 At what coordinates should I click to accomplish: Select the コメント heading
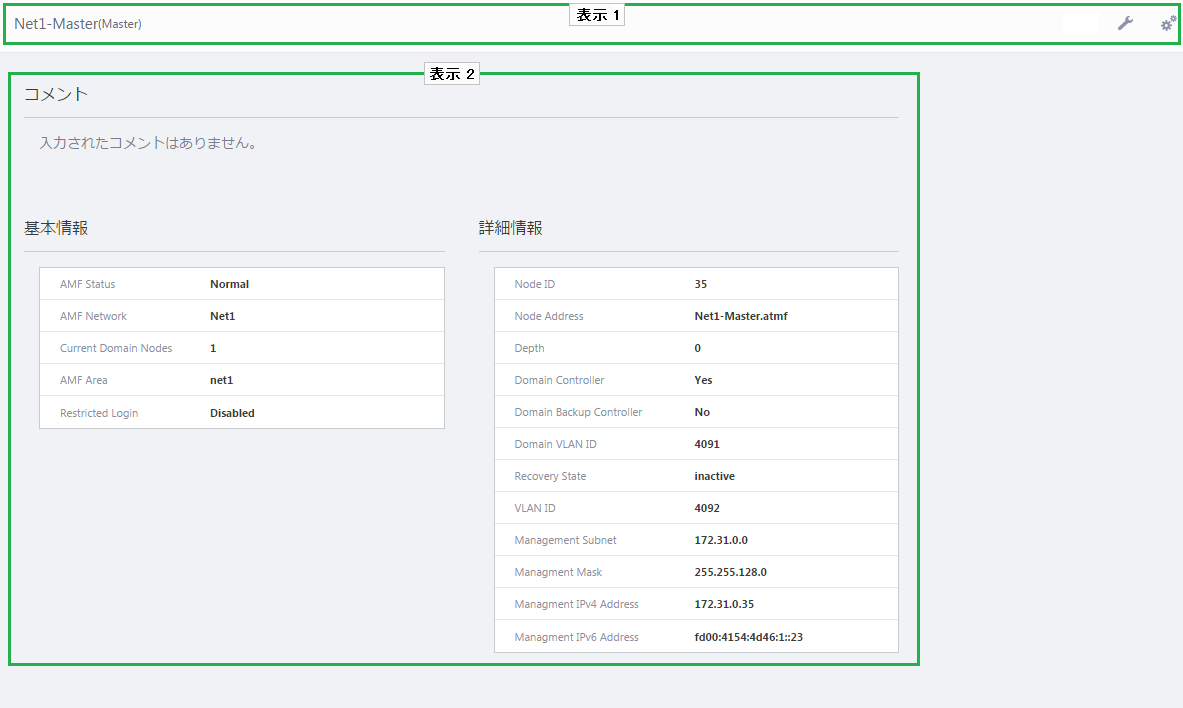(56, 94)
